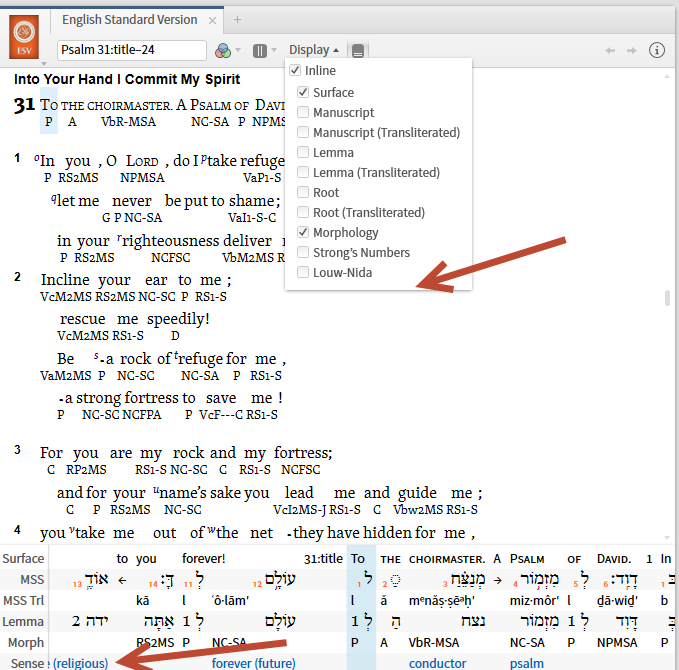Click 'CHOIRMASTER.' in the ribbon Surface row
Image resolution: width=679 pixels, height=670 pixels.
(447, 559)
